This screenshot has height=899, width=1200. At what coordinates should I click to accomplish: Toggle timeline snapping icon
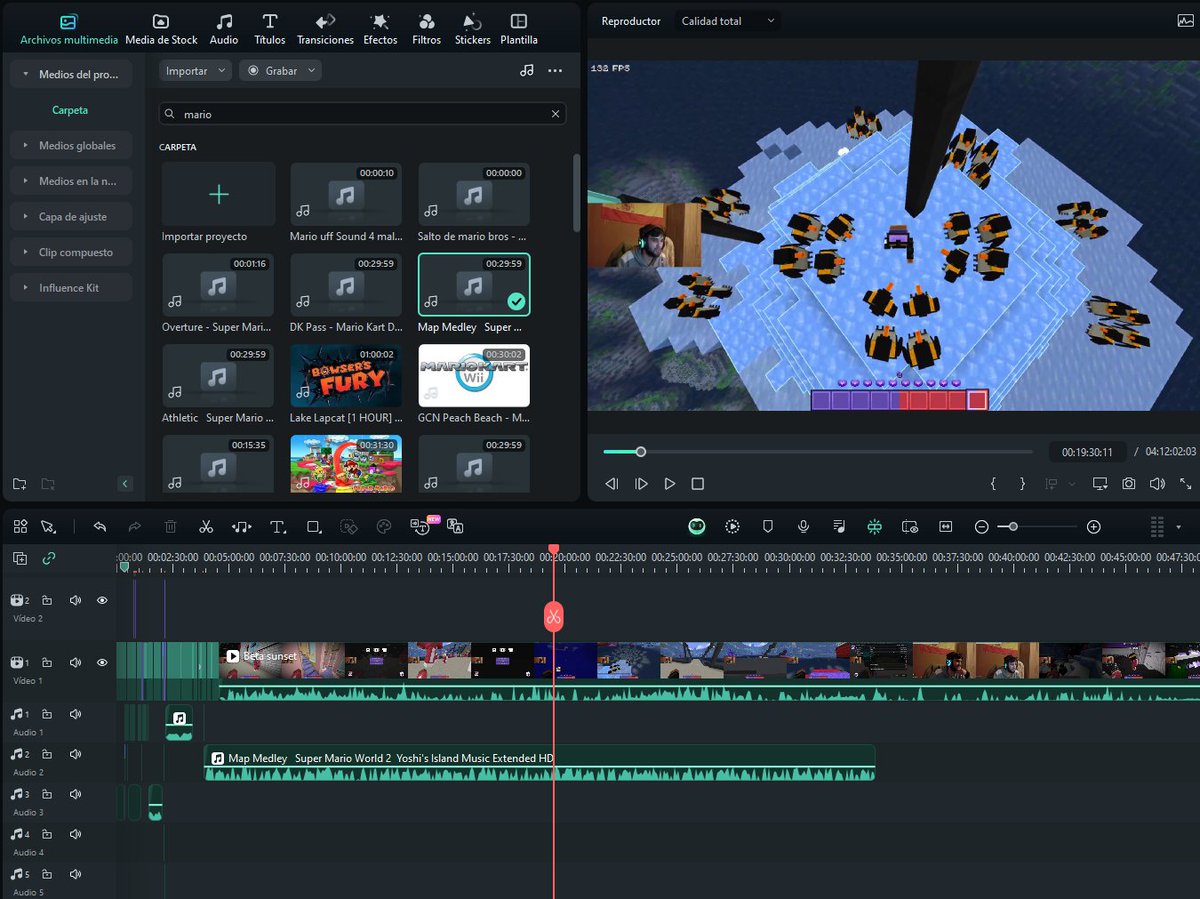pos(874,526)
